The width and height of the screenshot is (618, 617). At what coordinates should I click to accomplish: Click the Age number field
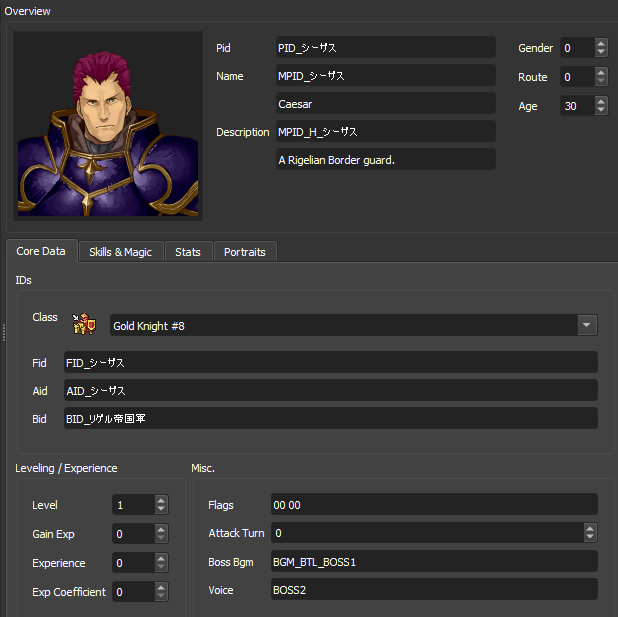tap(578, 106)
